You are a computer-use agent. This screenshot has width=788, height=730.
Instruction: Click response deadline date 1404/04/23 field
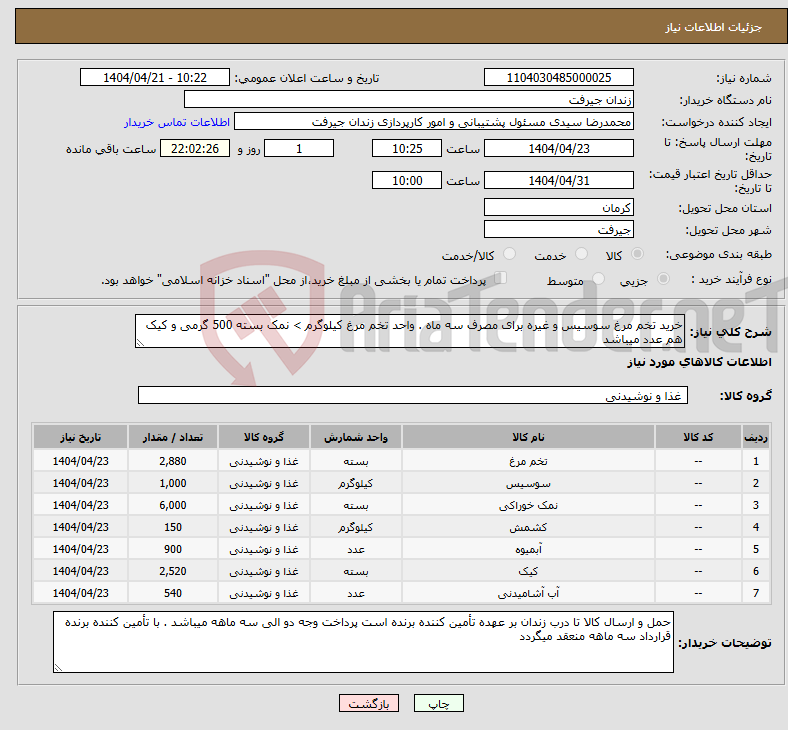[x=558, y=148]
